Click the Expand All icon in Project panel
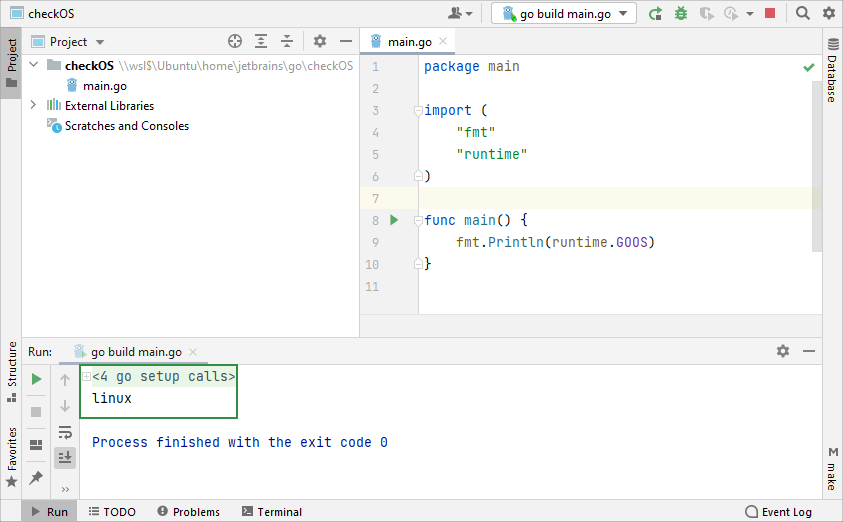The image size is (843, 522). pos(261,41)
